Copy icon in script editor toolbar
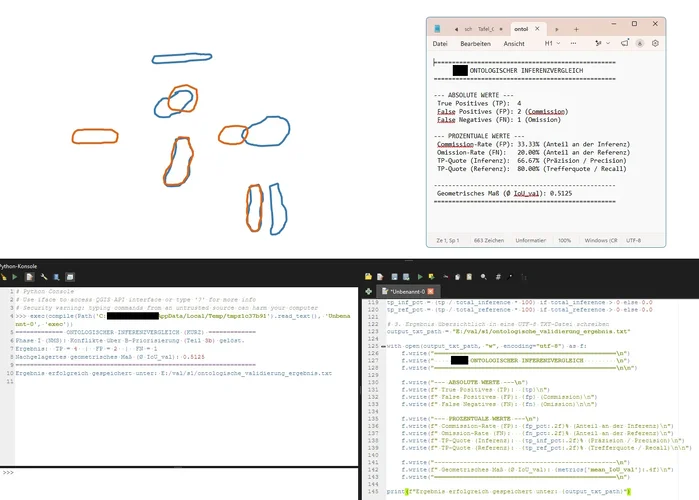Screen dimensions: 699x500 tap(457, 277)
